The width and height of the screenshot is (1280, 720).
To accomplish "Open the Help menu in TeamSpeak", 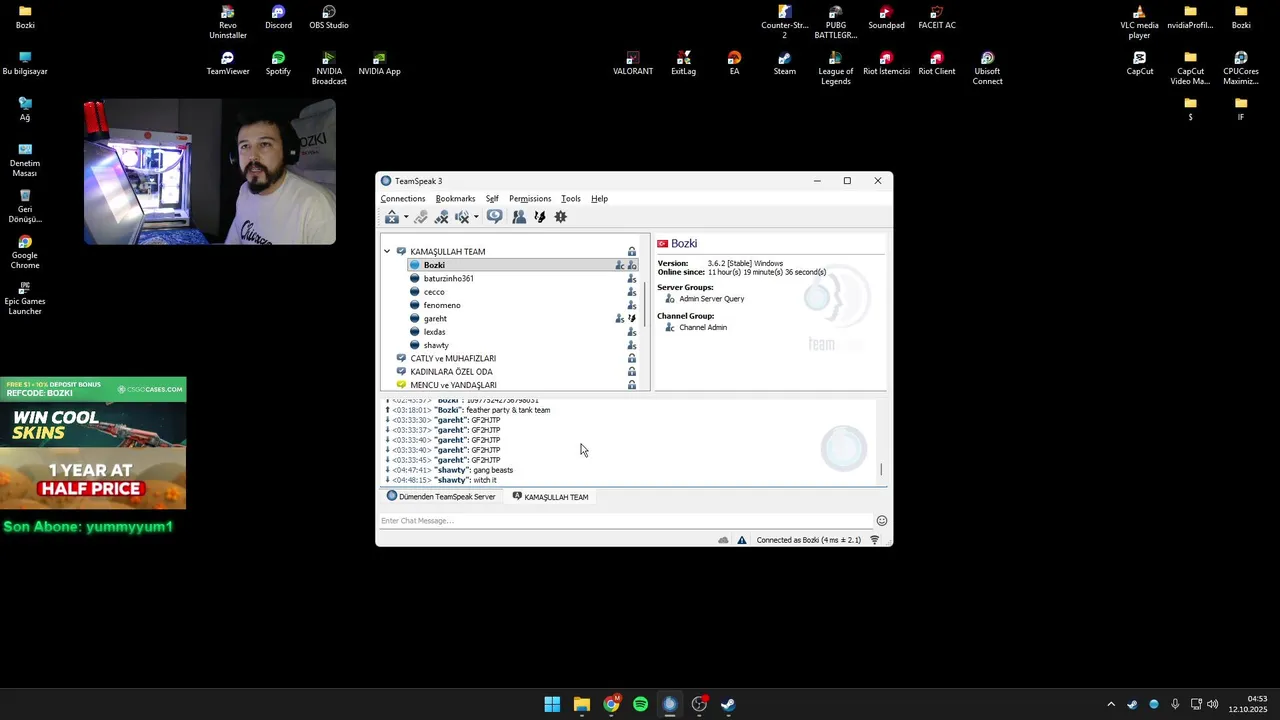I will tap(599, 199).
